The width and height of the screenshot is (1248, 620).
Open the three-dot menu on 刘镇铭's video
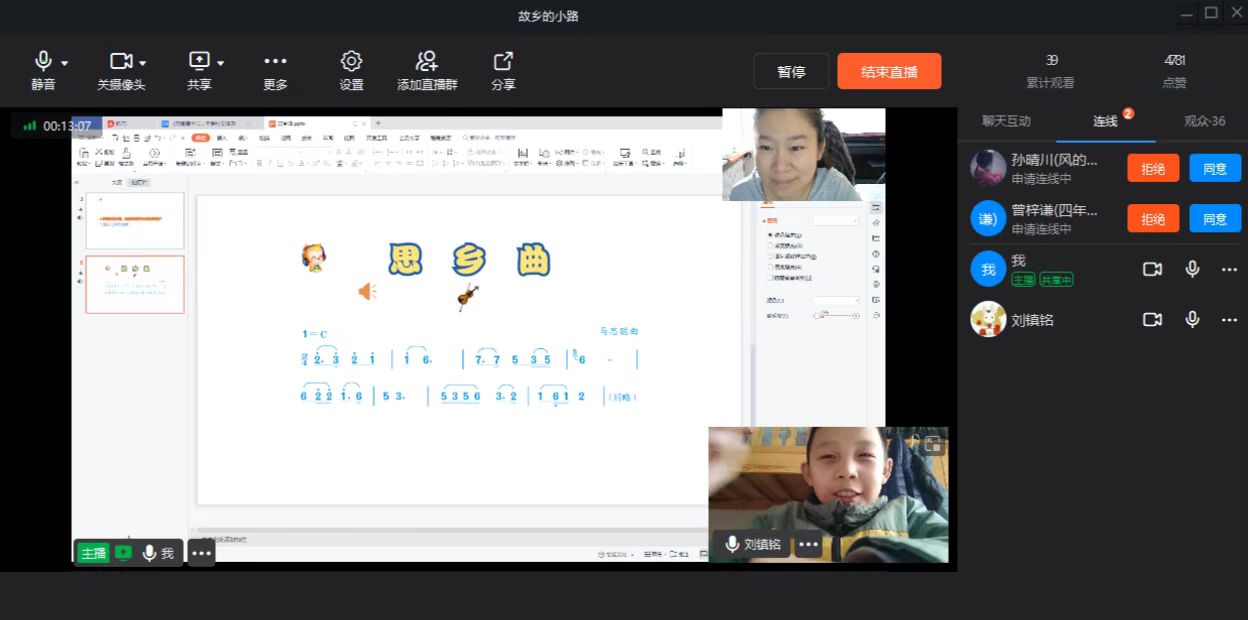click(x=808, y=545)
